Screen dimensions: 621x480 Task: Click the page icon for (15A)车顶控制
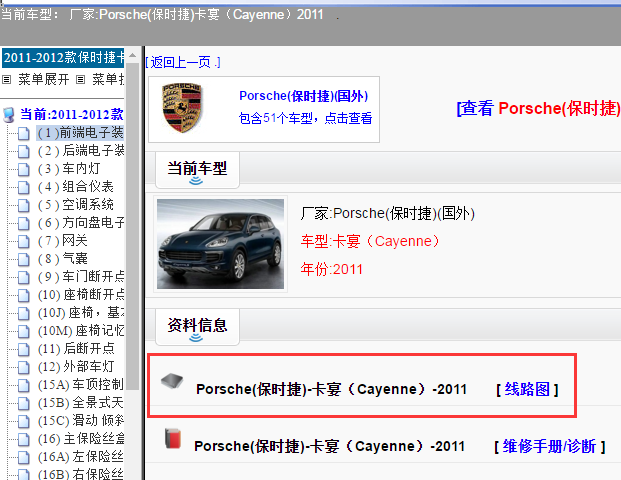click(x=24, y=385)
